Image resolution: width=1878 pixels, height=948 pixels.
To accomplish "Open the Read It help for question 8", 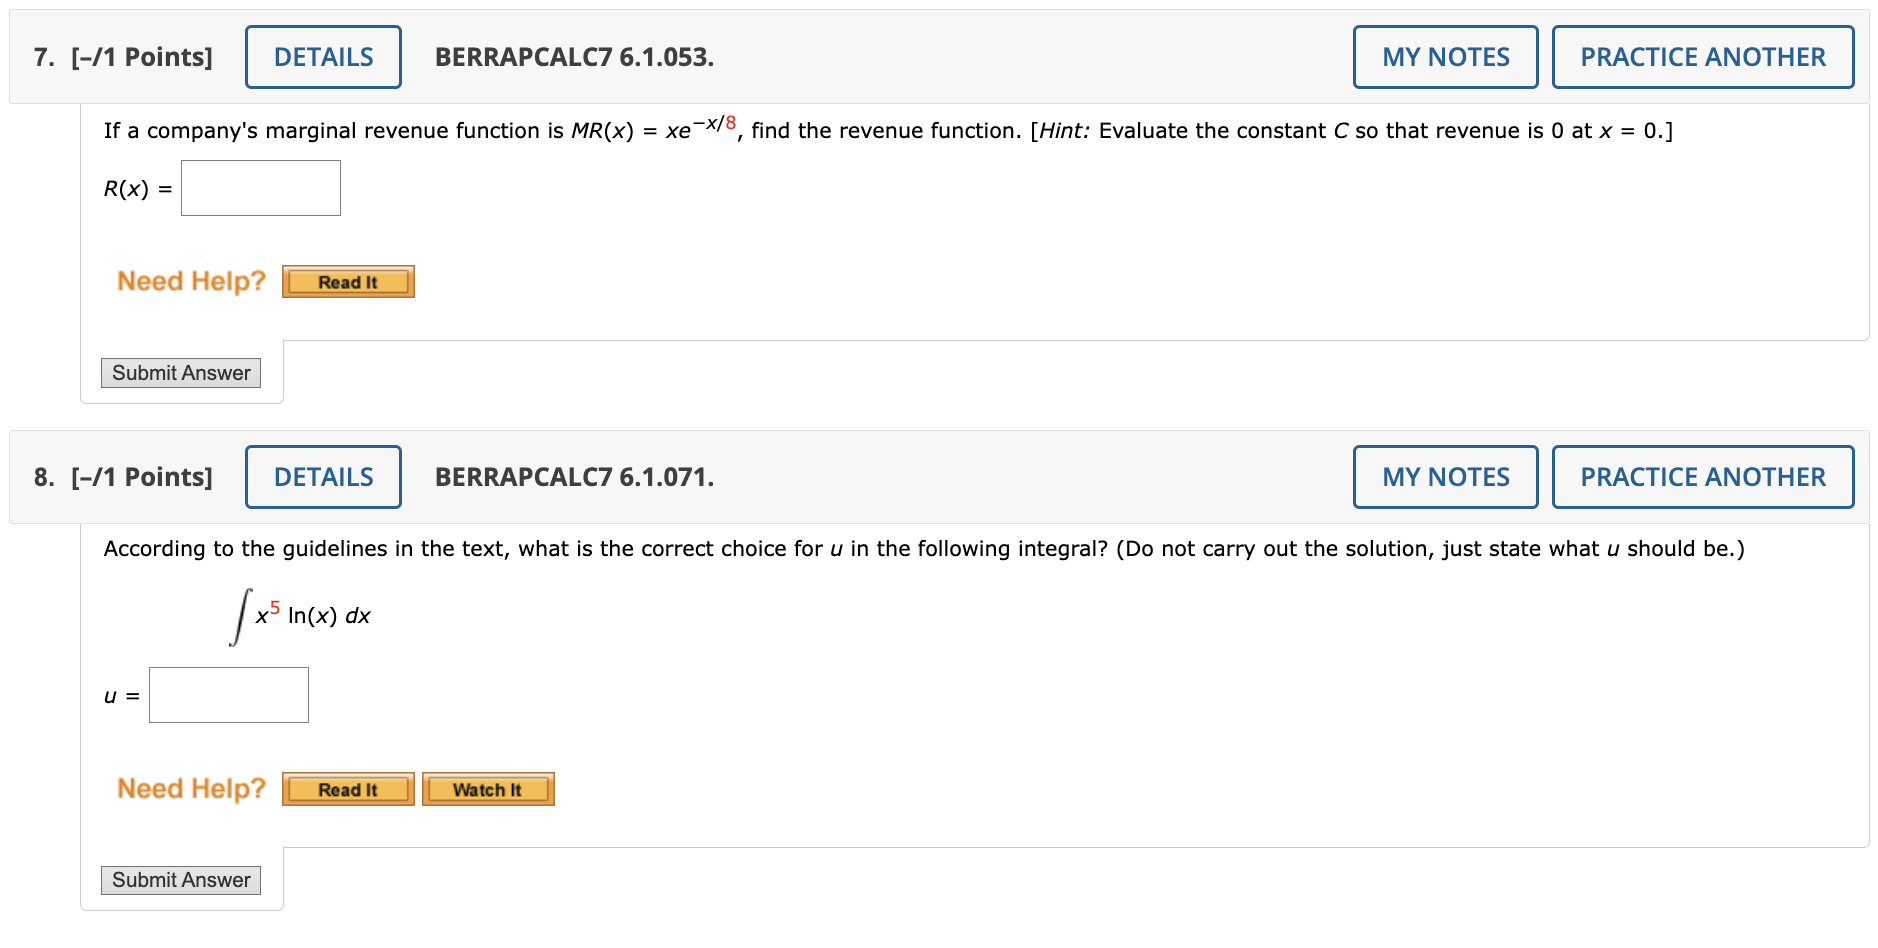I will click(x=347, y=789).
